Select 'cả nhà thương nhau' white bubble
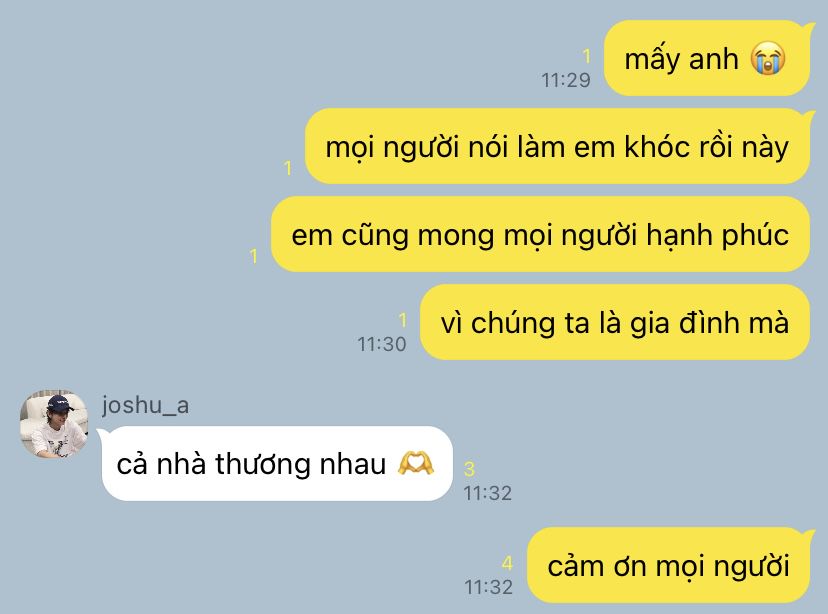Image resolution: width=828 pixels, height=614 pixels. (x=277, y=464)
